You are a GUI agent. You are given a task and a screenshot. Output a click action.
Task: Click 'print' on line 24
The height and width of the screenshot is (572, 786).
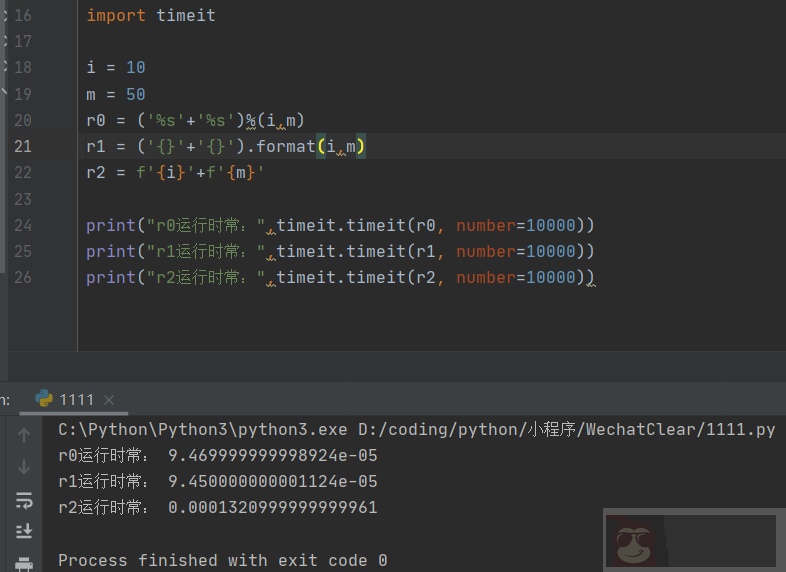point(111,226)
